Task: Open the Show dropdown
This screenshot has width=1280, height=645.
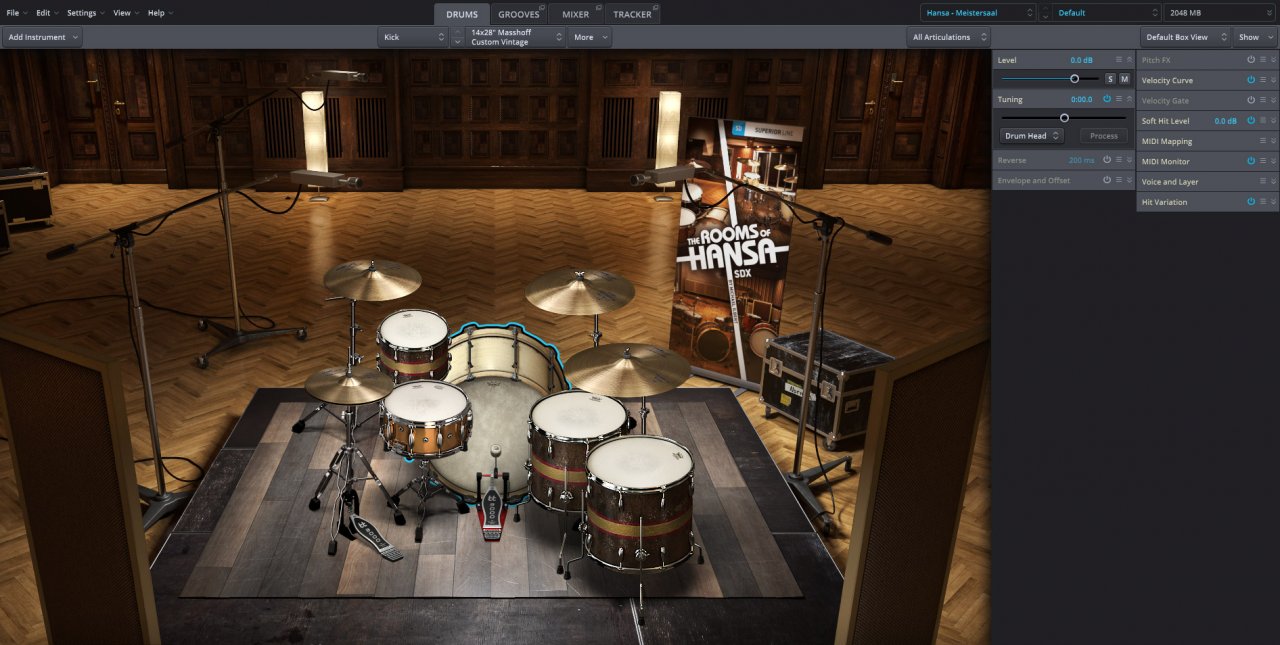Action: click(x=1255, y=37)
